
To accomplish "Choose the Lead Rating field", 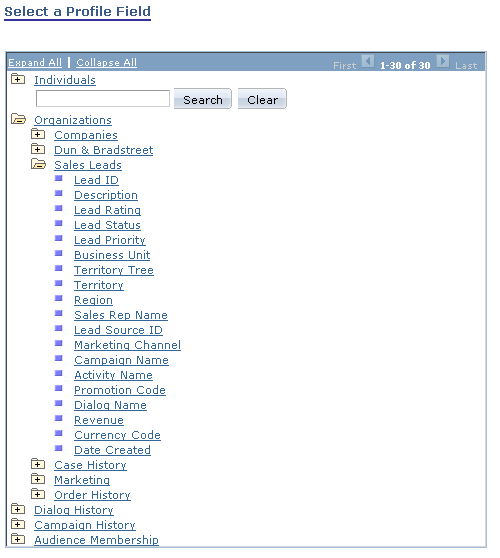I will [107, 210].
